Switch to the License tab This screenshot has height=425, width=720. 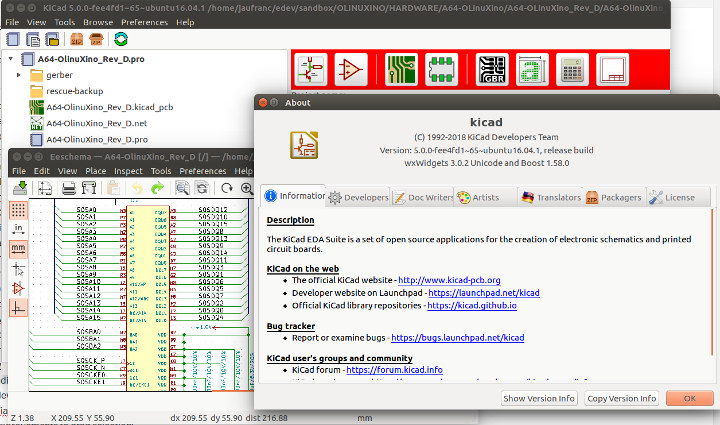tap(678, 197)
